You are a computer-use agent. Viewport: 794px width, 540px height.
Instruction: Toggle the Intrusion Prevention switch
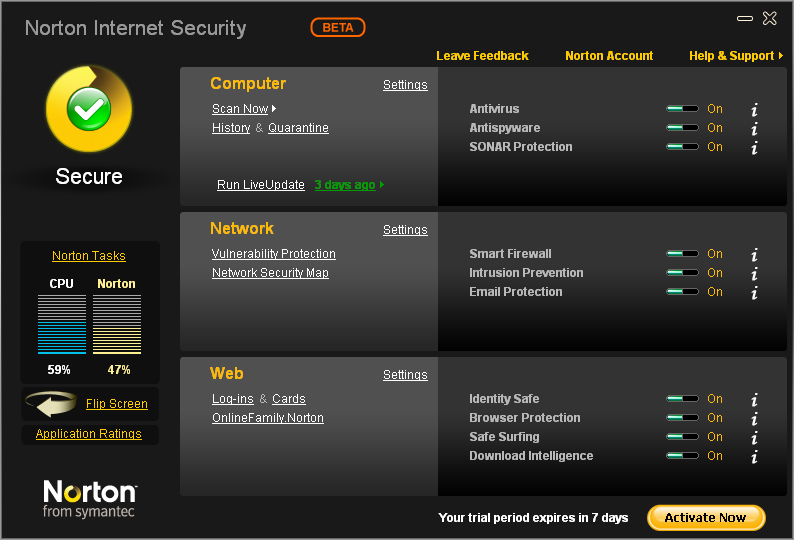tap(682, 273)
